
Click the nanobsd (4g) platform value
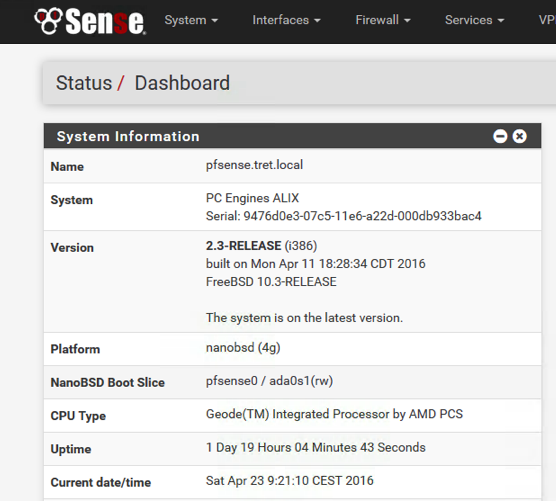pos(243,348)
